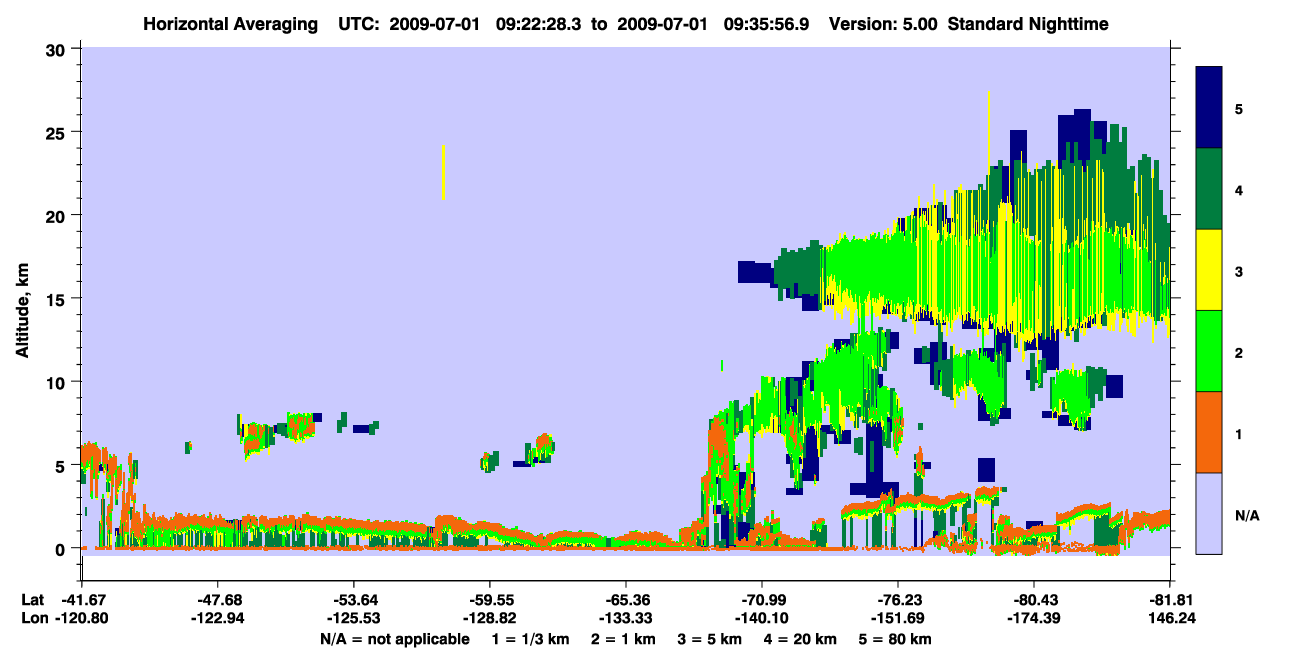Click the longitude value 146.24
The width and height of the screenshot is (1300, 667).
pyautogui.click(x=1170, y=619)
